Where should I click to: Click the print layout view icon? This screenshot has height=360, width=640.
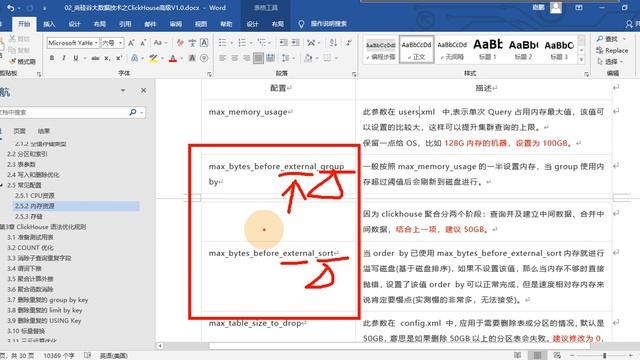(x=537, y=356)
